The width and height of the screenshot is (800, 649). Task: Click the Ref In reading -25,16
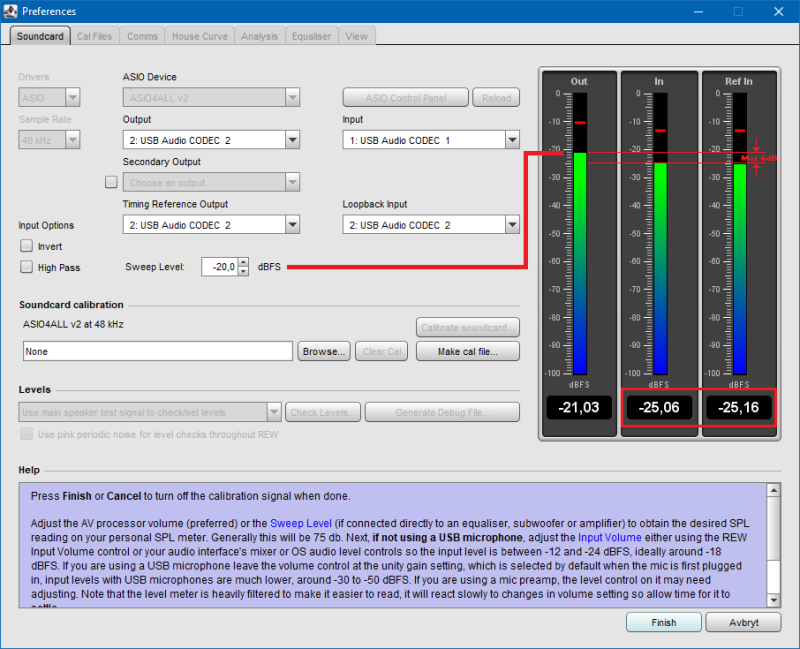coord(739,407)
